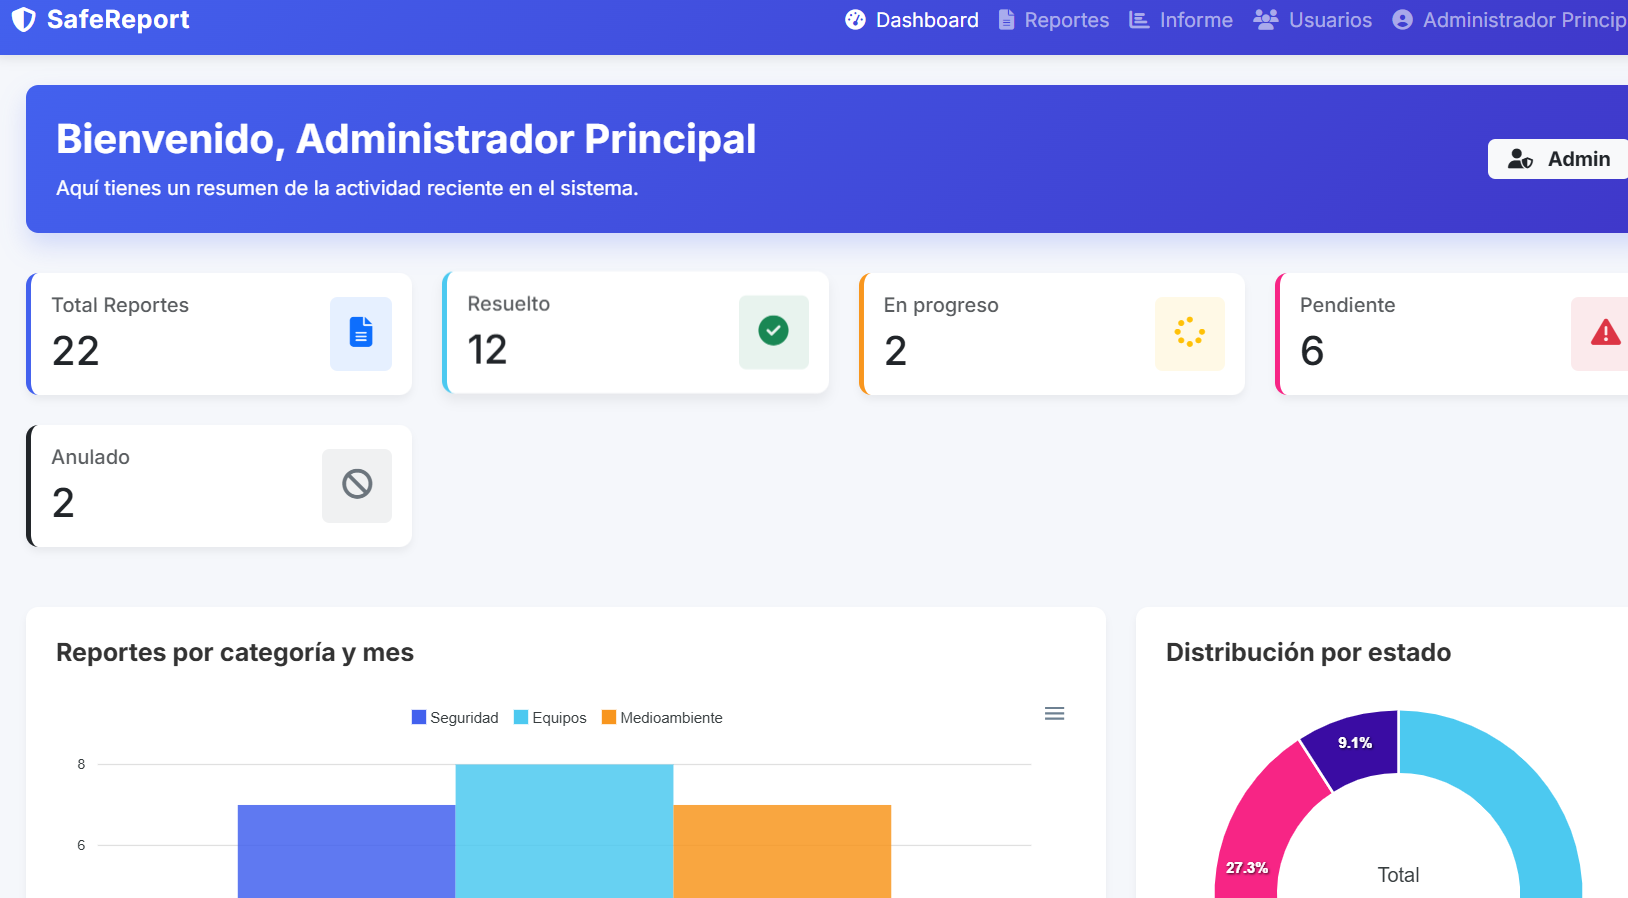The width and height of the screenshot is (1628, 898).
Task: Toggle Seguridad series in chart legend
Action: (455, 718)
